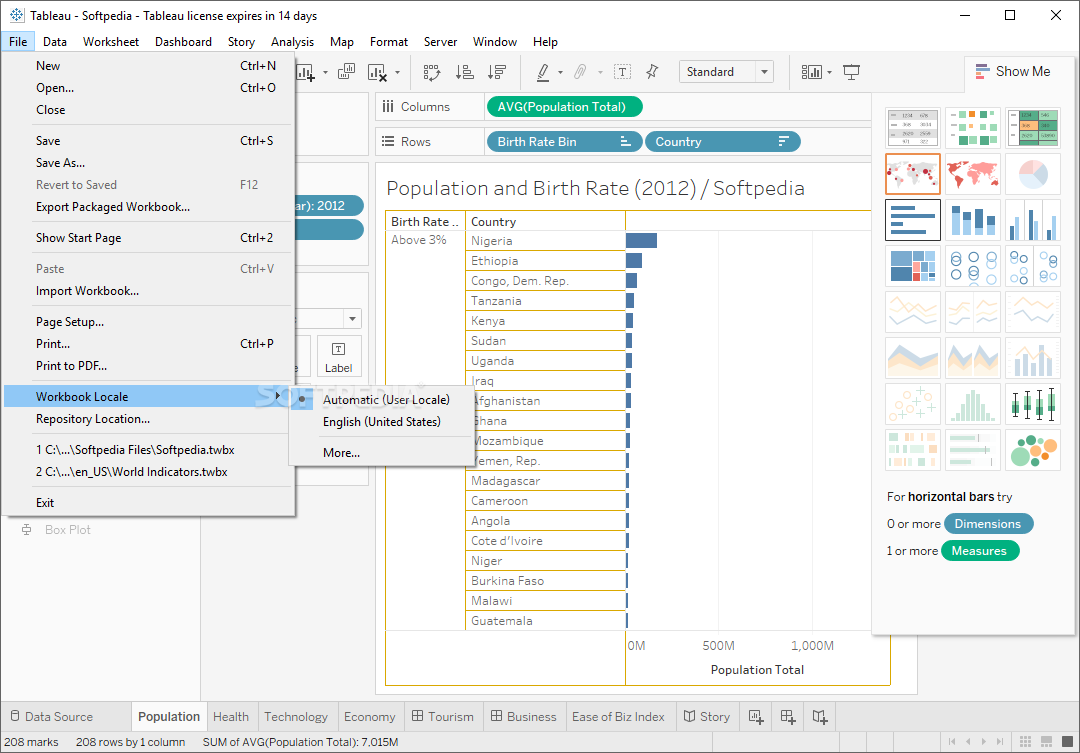Click the Nigeria bar in chart
This screenshot has width=1080, height=753.
tap(641, 240)
